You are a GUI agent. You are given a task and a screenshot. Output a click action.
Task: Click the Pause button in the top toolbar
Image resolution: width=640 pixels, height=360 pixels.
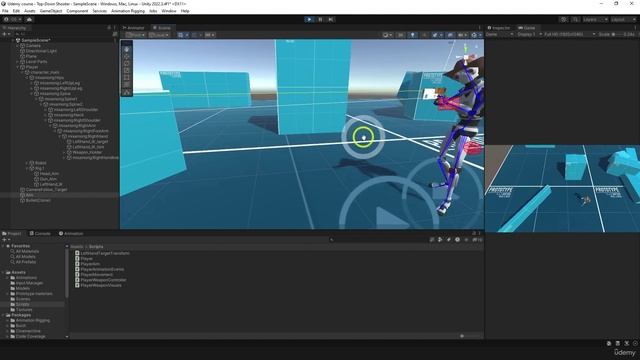click(320, 19)
